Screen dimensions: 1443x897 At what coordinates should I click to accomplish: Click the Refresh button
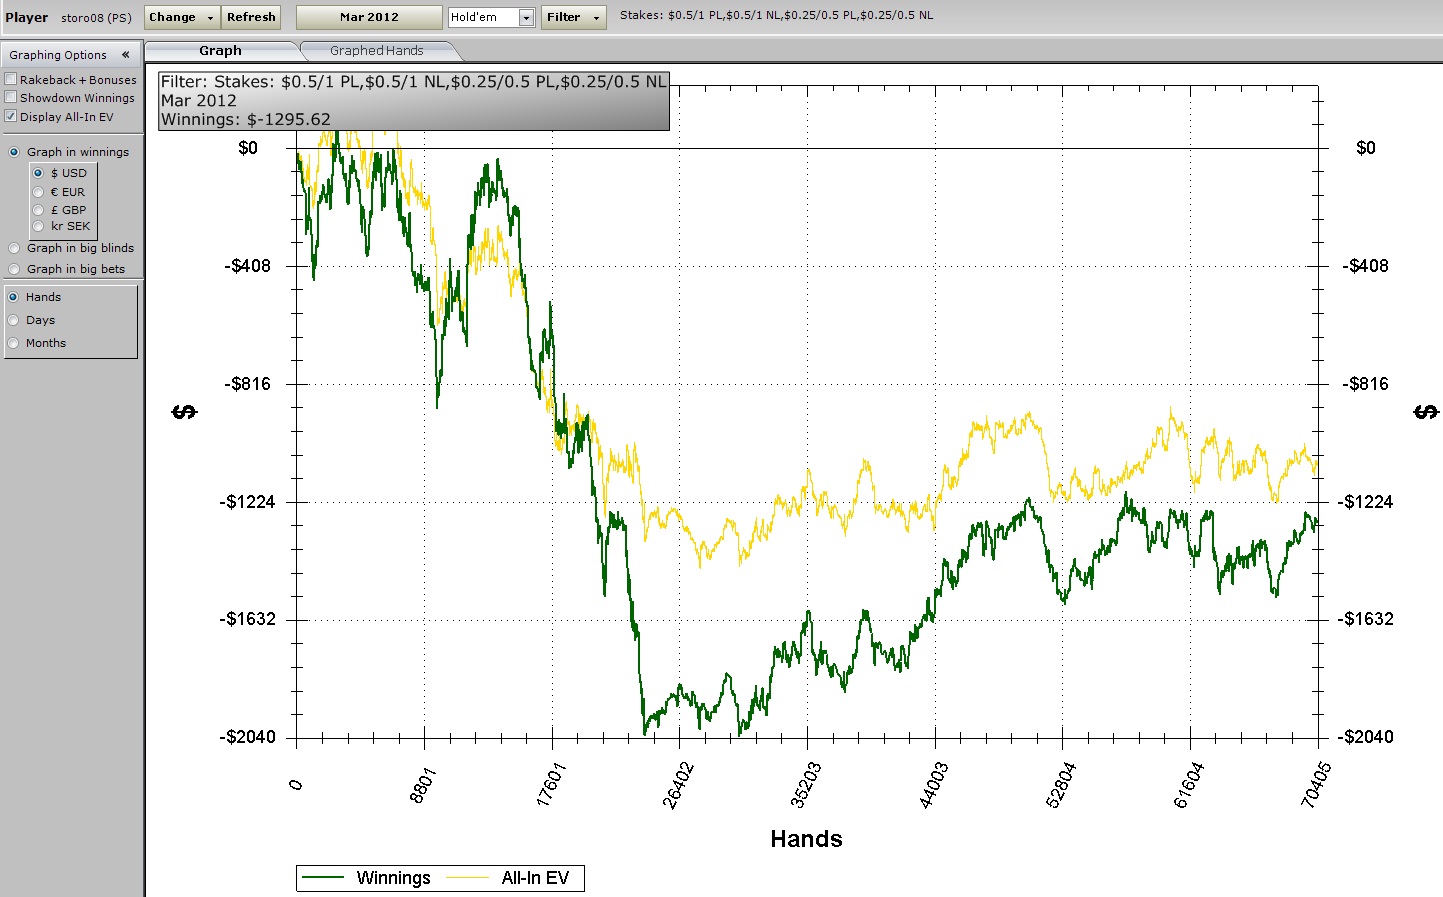coord(251,17)
